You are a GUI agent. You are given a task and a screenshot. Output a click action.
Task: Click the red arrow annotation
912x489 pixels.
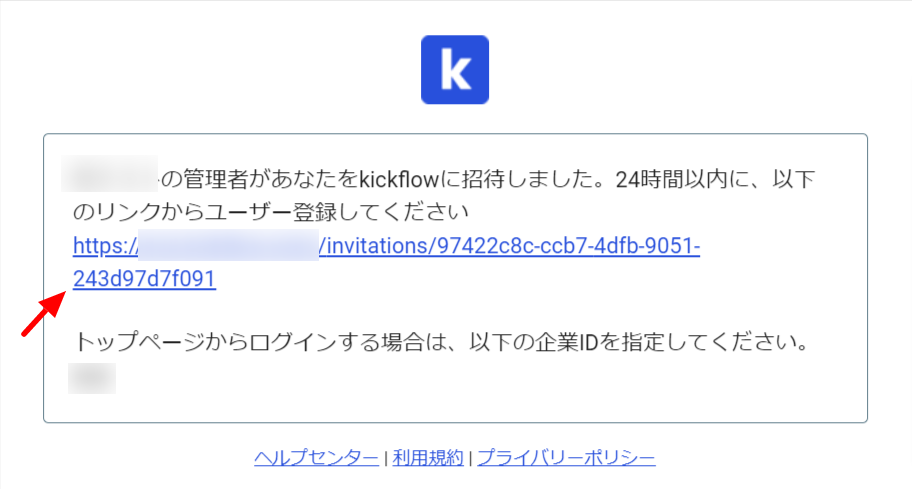point(44,314)
